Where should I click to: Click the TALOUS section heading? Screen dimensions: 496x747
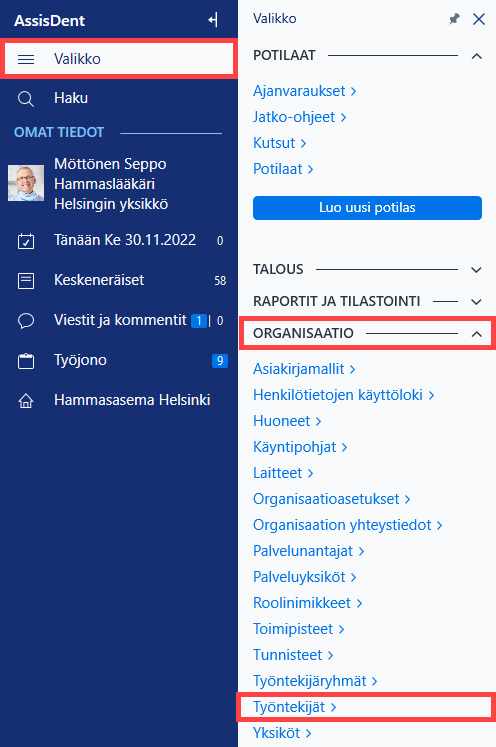tap(278, 270)
